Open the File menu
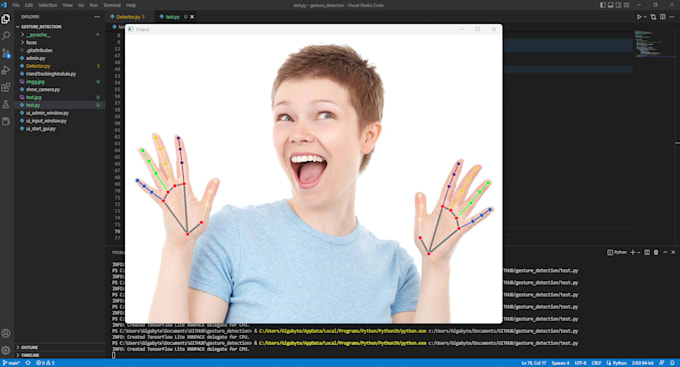 click(x=16, y=5)
